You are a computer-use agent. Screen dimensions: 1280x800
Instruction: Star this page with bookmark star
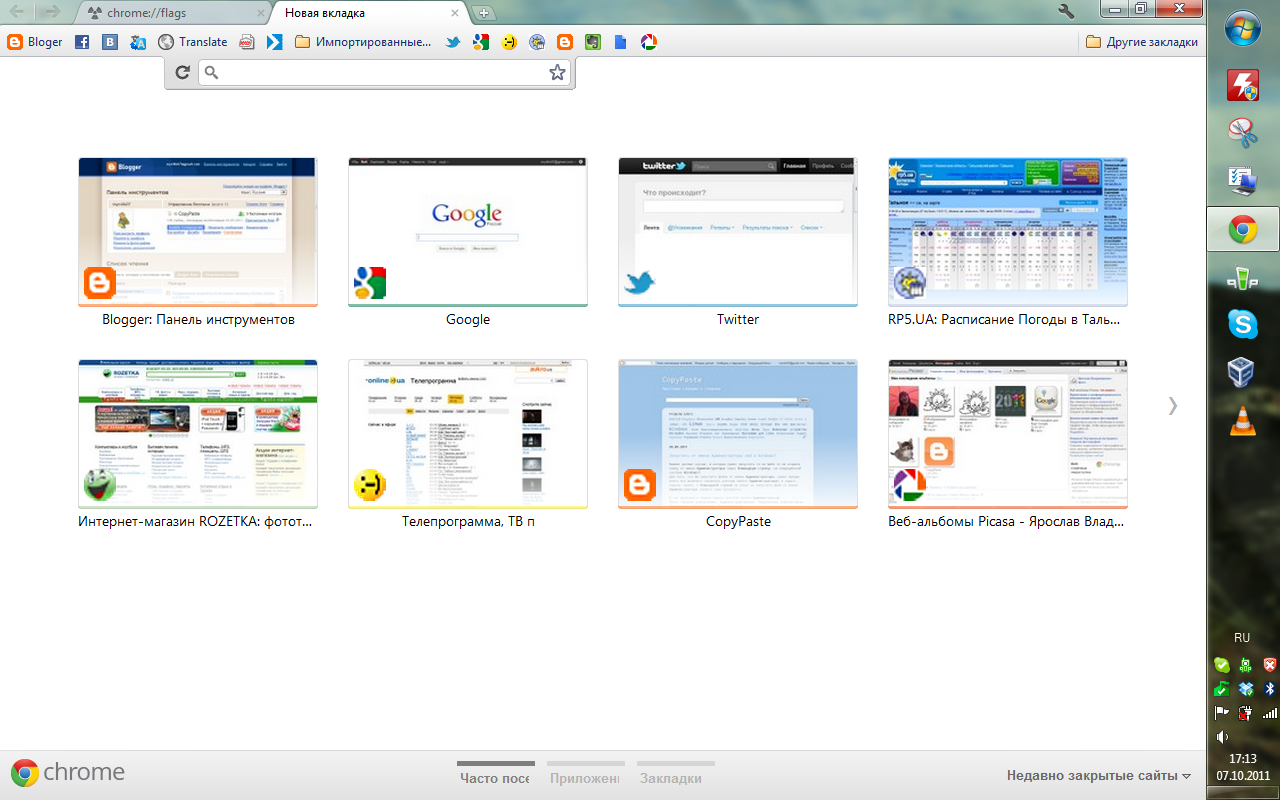[x=558, y=72]
